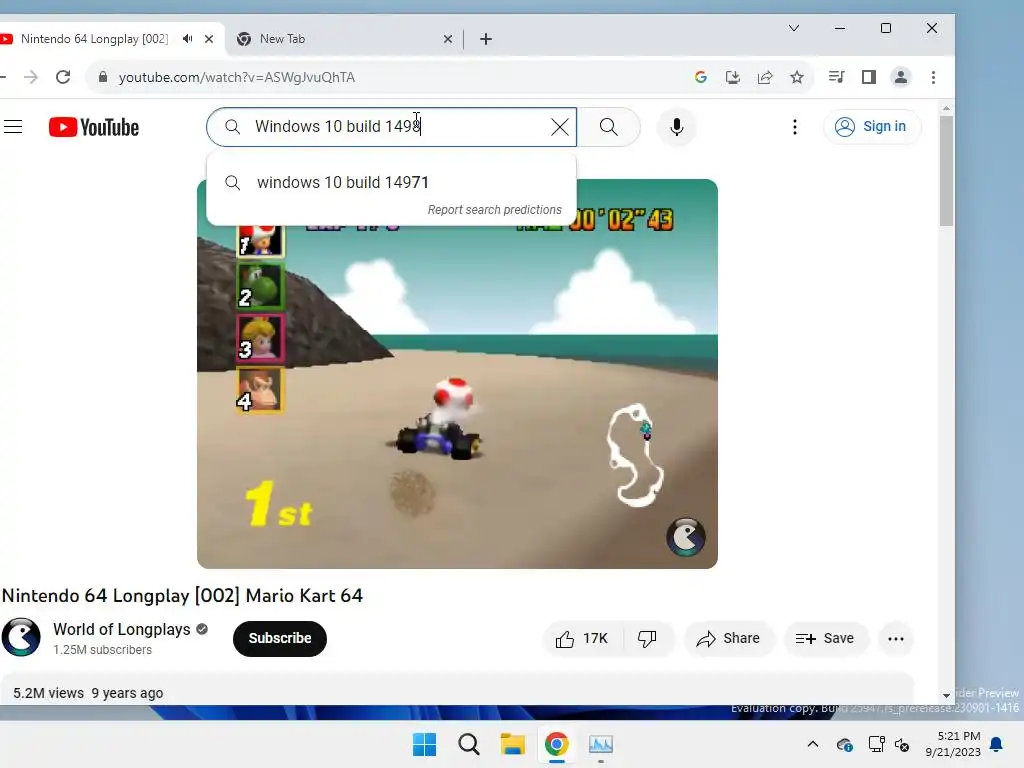
Task: Open more actions ellipsis under video
Action: point(896,639)
